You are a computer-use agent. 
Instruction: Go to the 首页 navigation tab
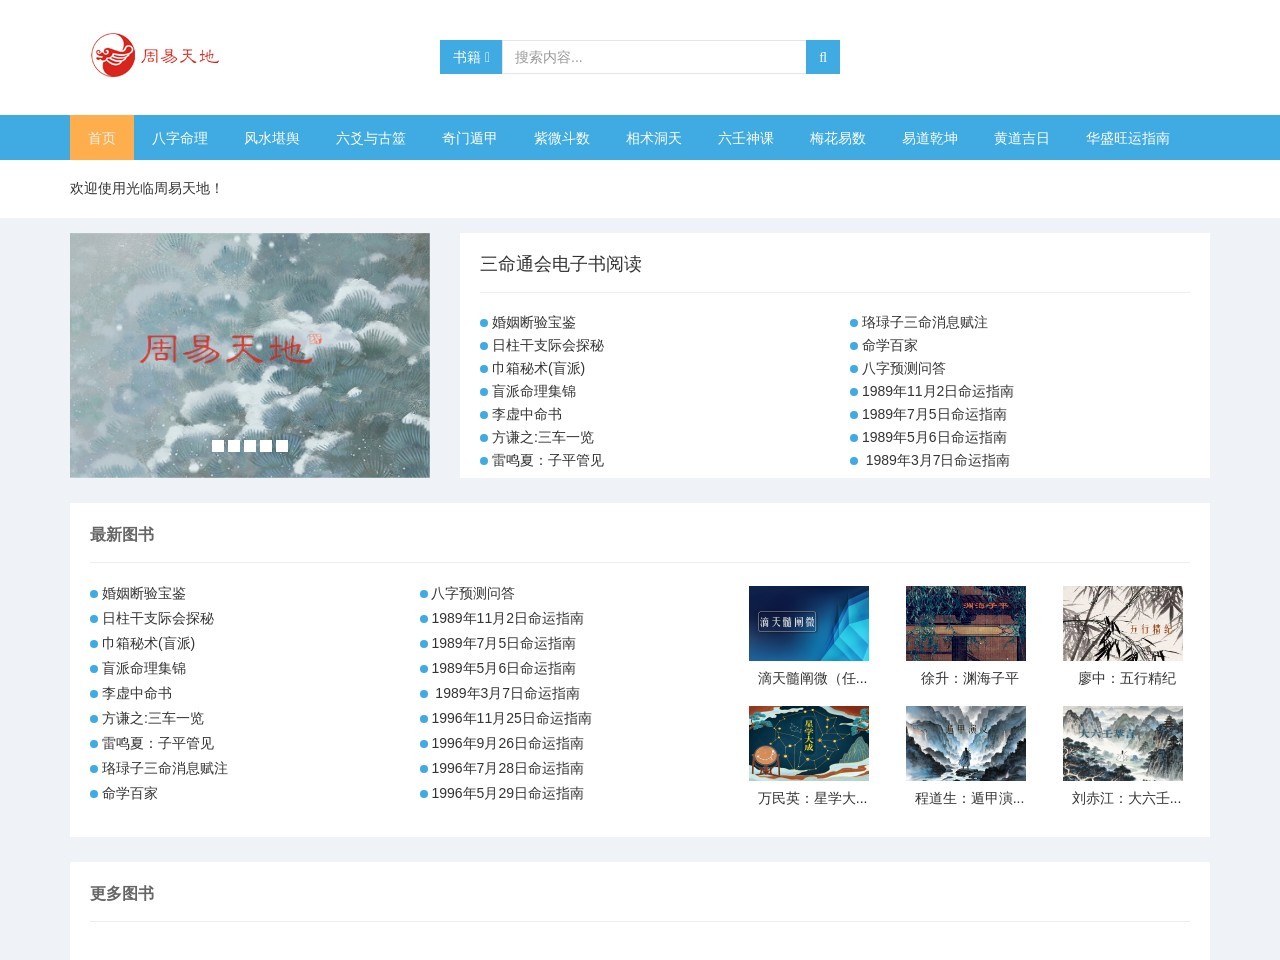click(102, 138)
